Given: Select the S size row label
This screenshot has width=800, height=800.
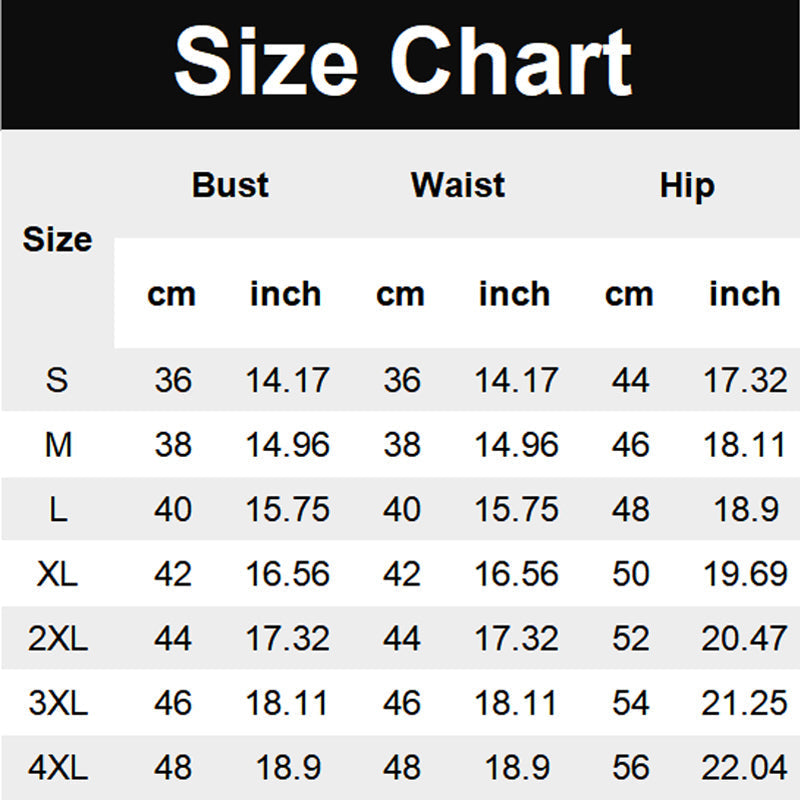Looking at the screenshot, I should (57, 380).
